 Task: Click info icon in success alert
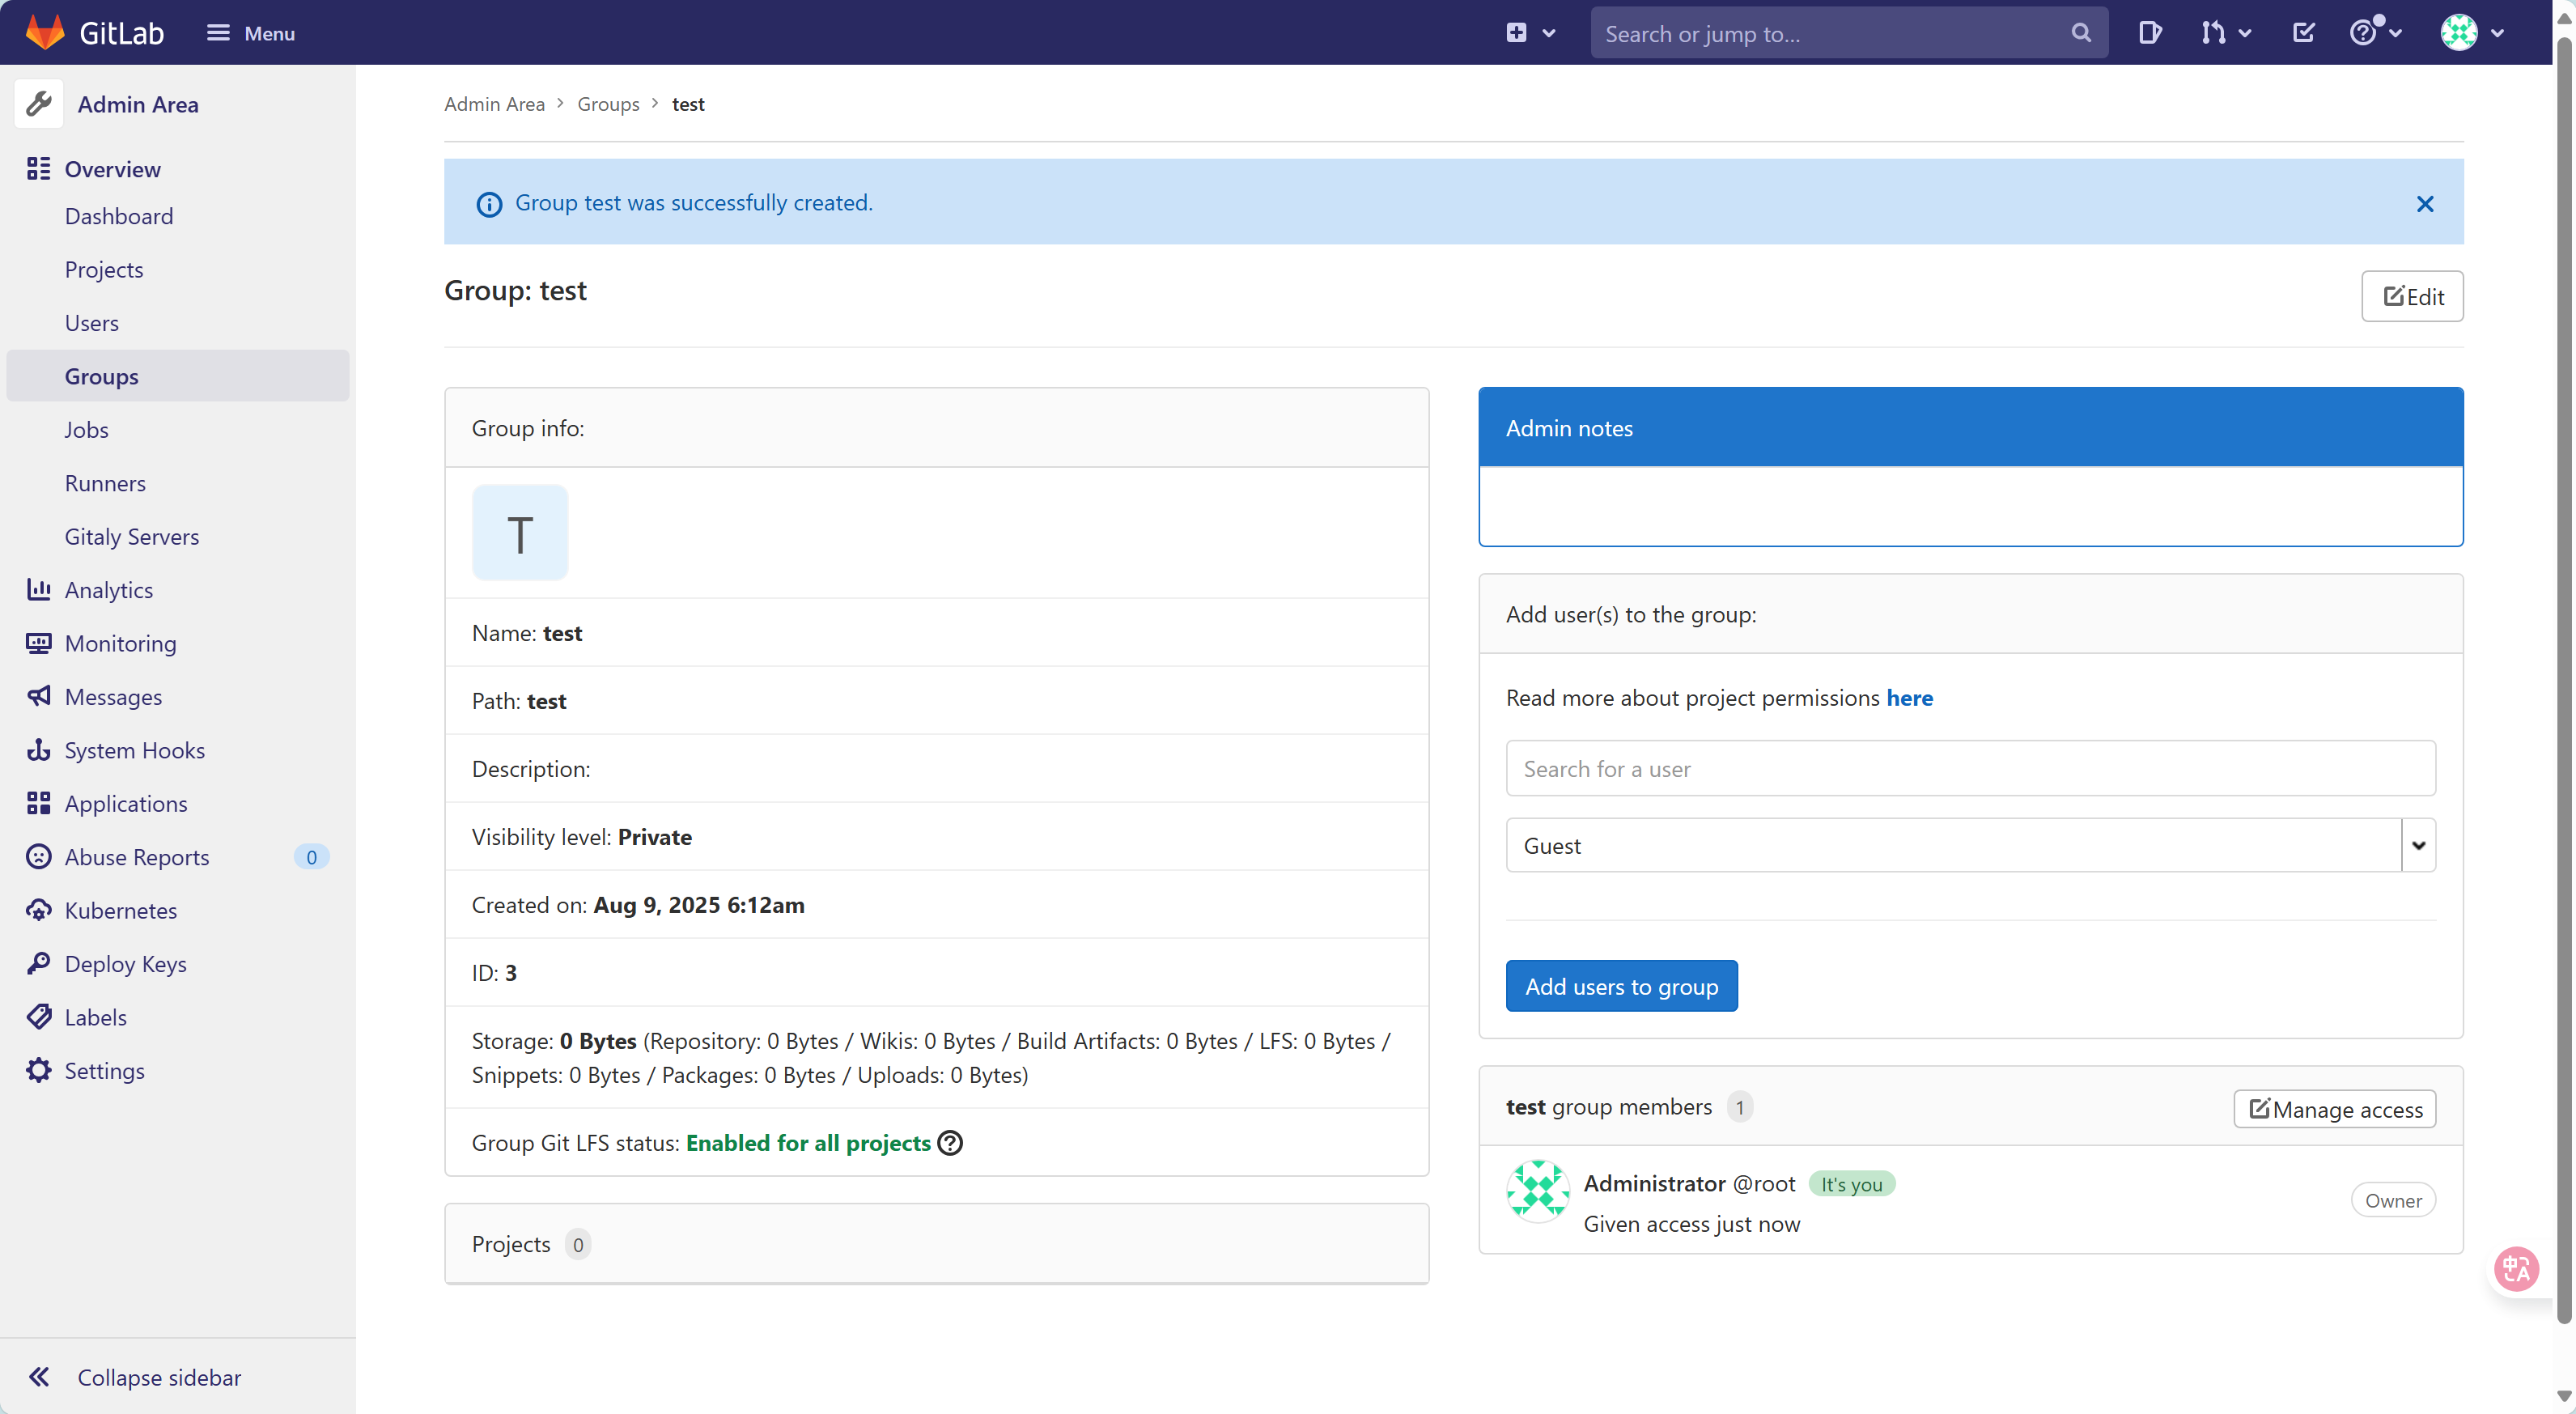tap(489, 204)
